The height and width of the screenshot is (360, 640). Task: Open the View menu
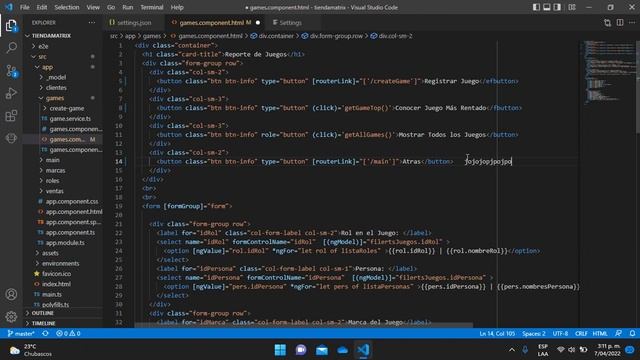[x=93, y=7]
